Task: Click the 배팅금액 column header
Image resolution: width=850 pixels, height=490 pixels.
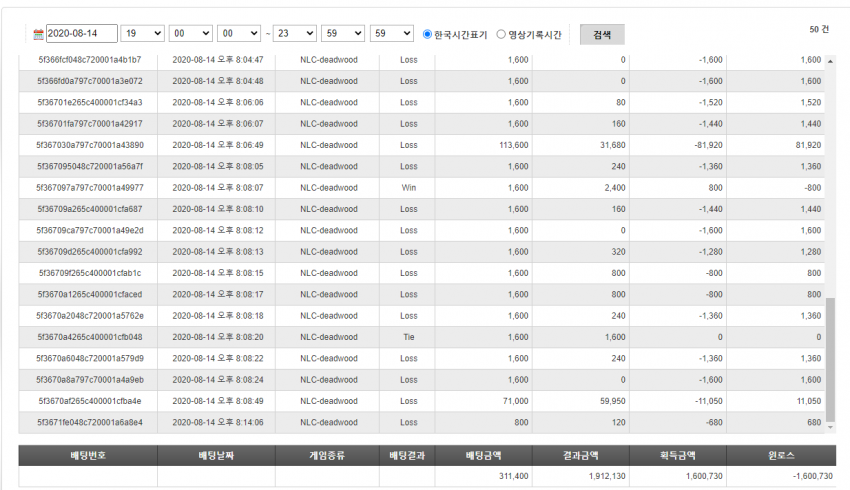Action: 484,455
